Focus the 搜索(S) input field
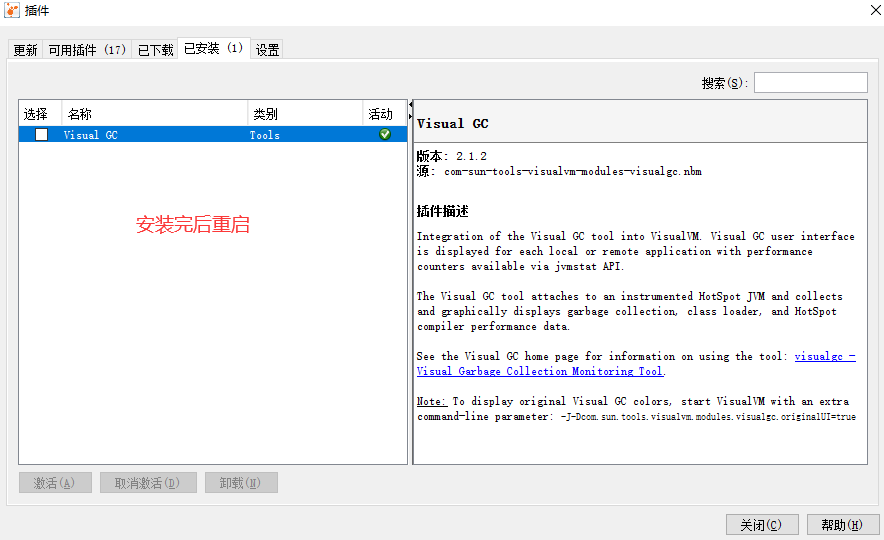 [811, 82]
